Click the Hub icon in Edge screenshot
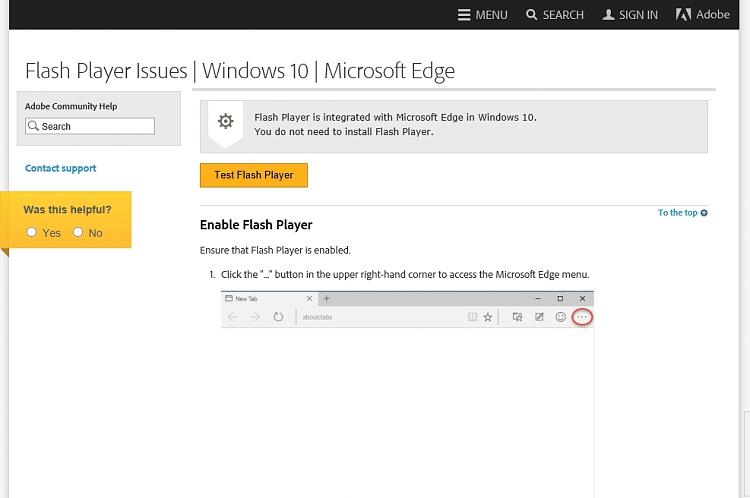The height and width of the screenshot is (498, 750). (x=517, y=317)
